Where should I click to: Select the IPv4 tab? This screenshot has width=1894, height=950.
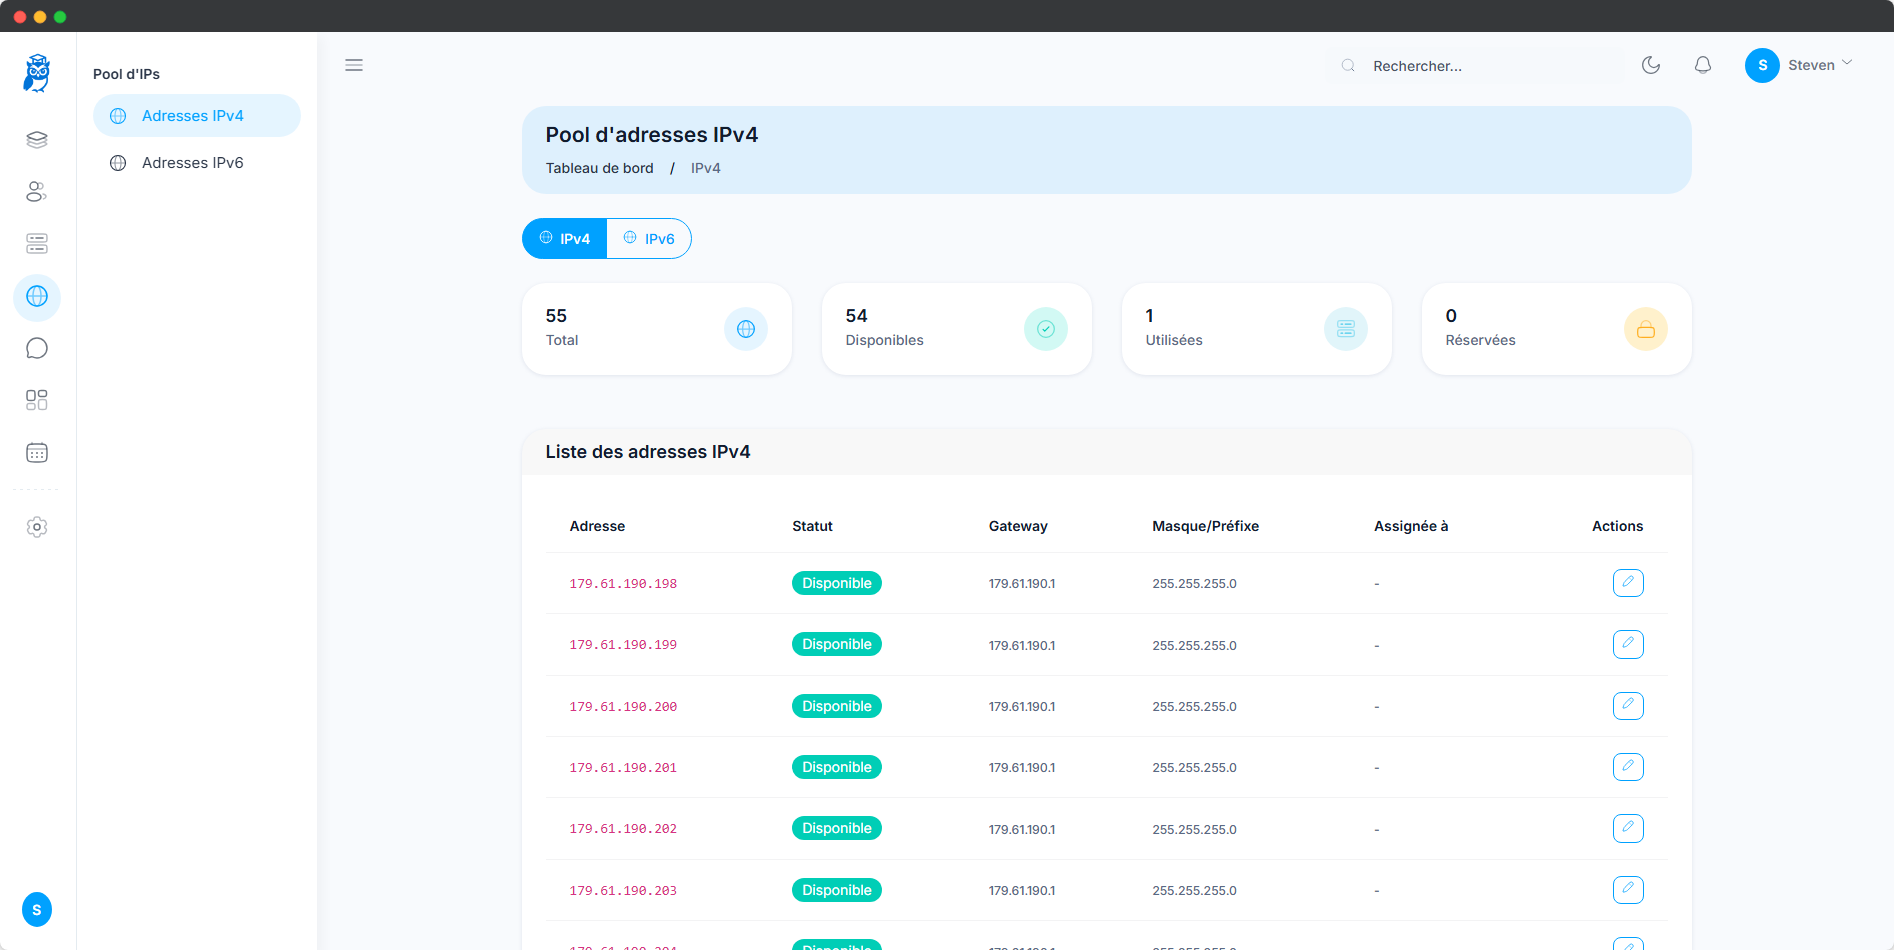point(564,238)
